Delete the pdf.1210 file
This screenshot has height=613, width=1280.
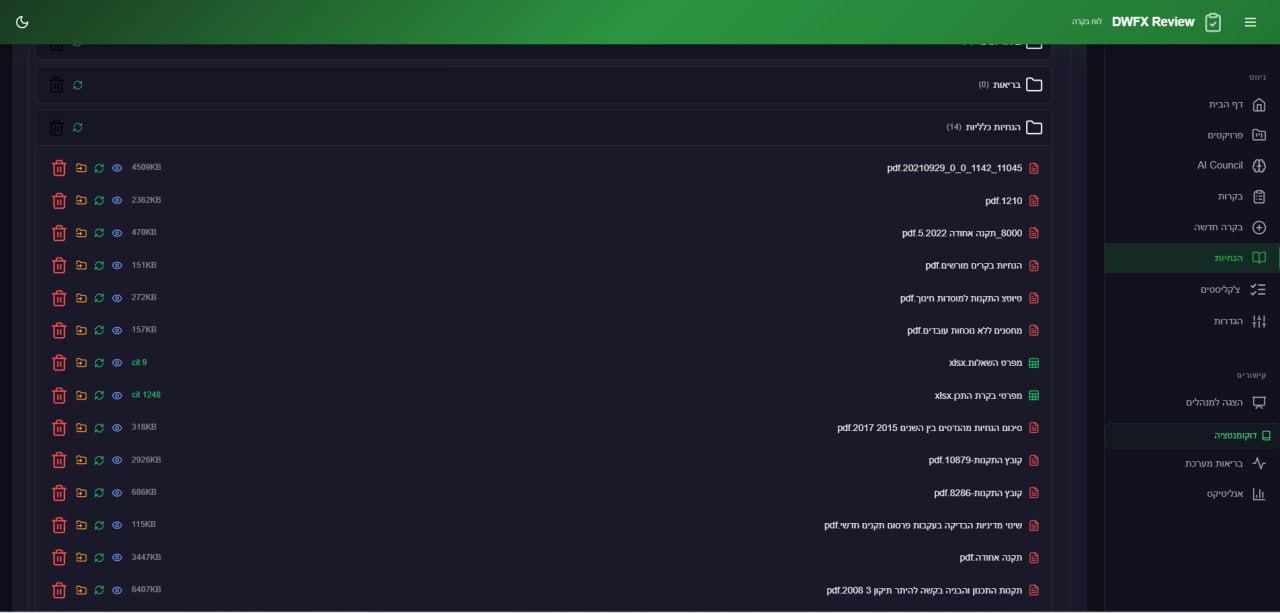pos(59,200)
